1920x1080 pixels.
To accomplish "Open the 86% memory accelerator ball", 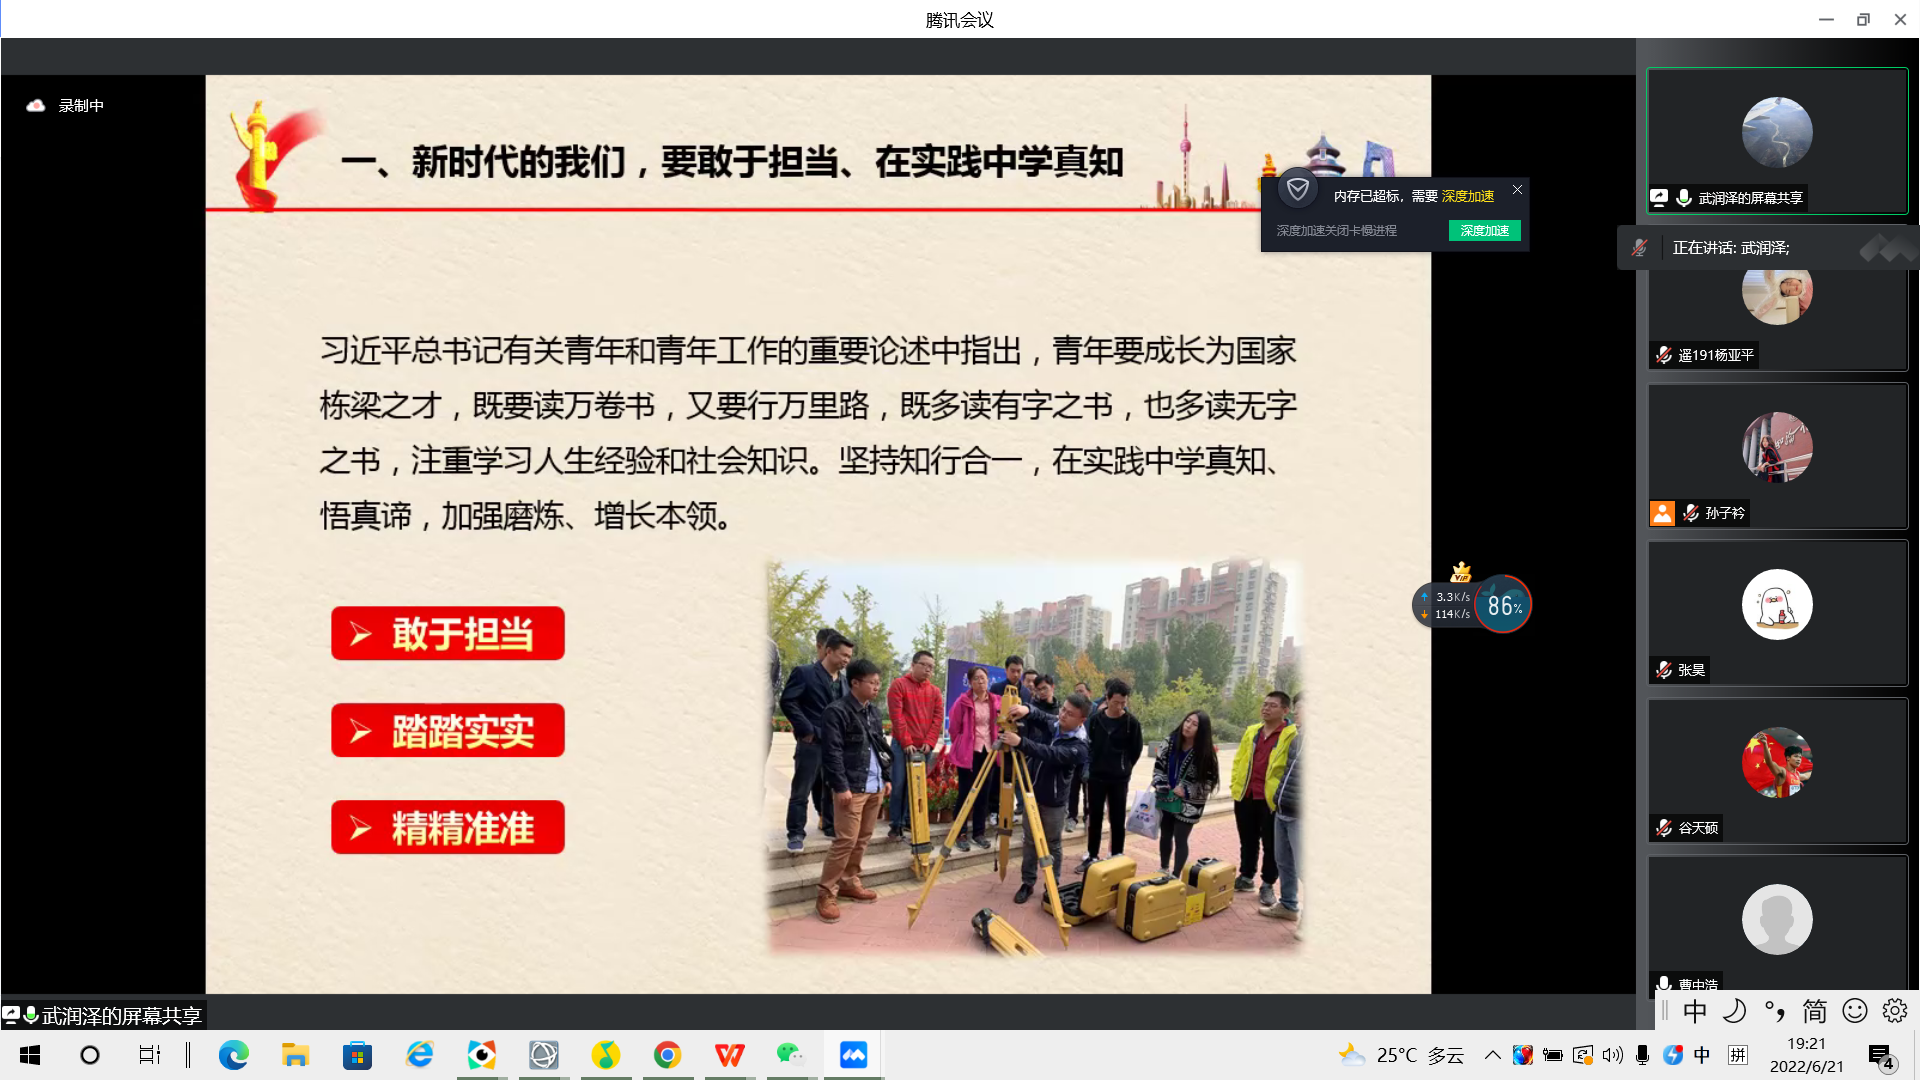I will tap(1502, 604).
